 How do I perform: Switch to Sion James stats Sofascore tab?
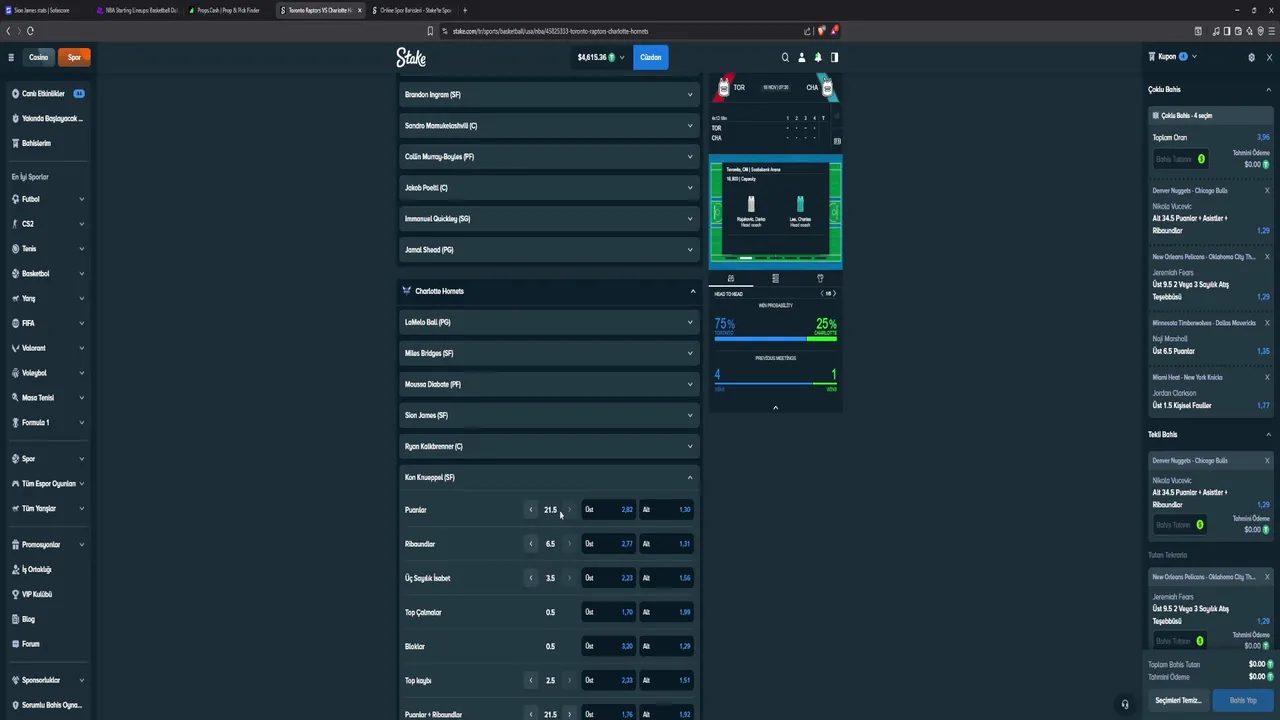(x=42, y=10)
